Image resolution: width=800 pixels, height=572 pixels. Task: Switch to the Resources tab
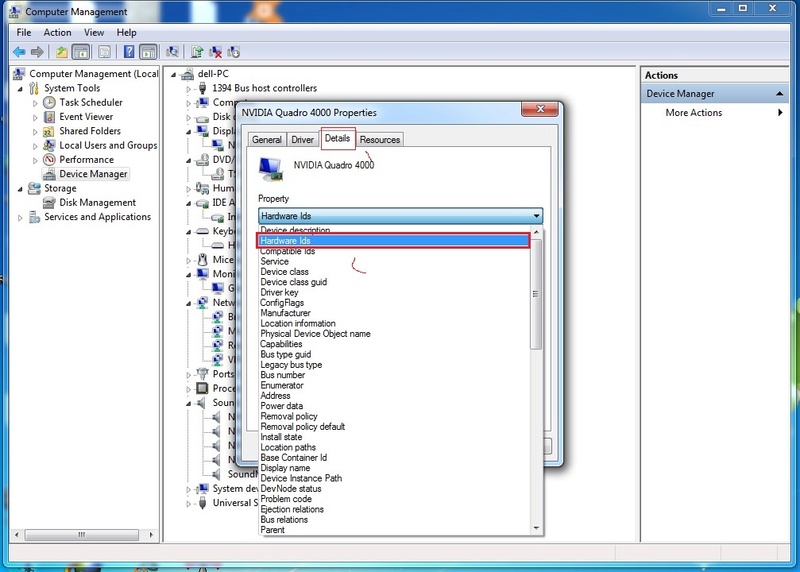coord(380,139)
